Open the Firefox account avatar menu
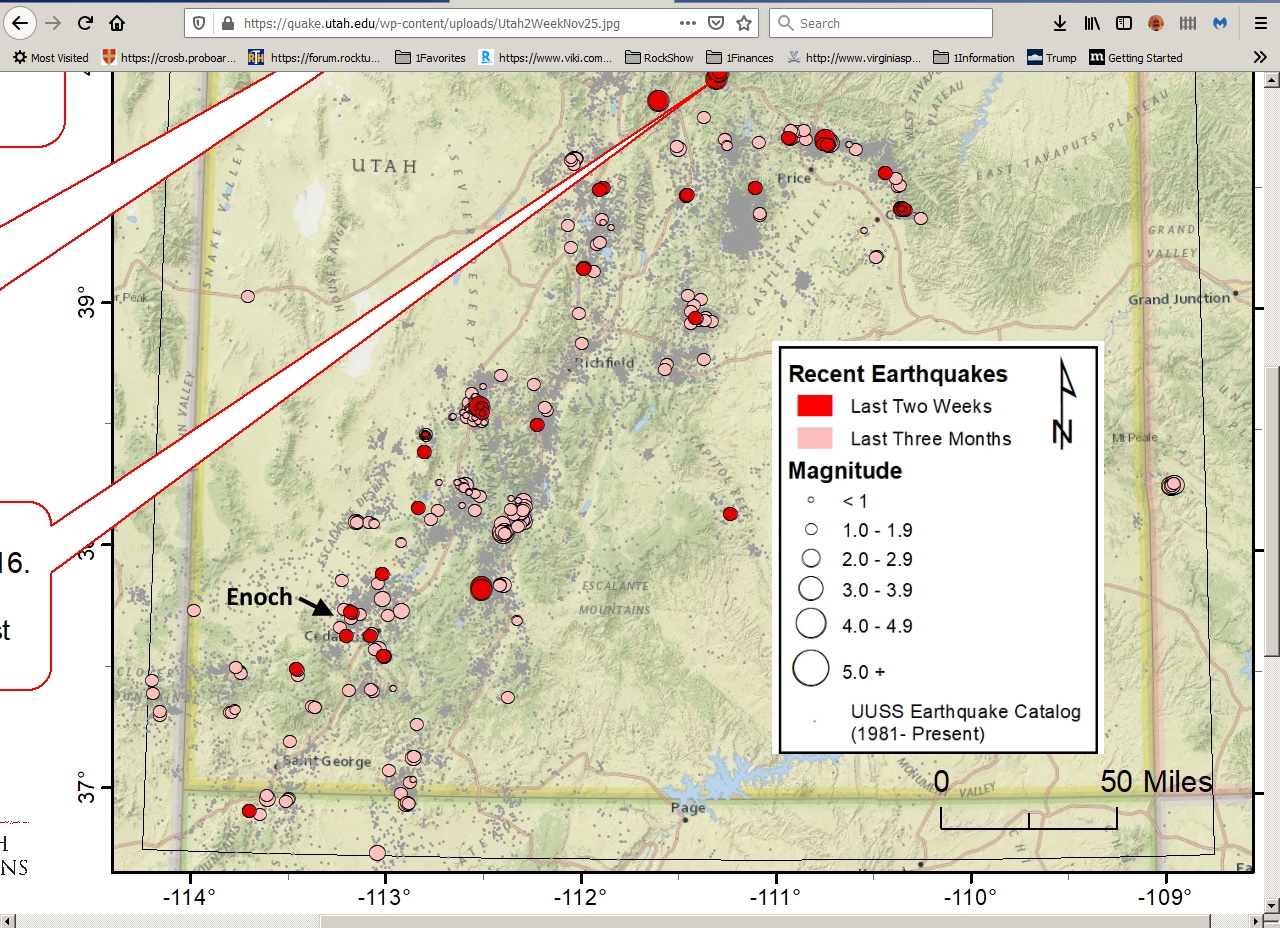Screen dimensions: 1280x928 point(1156,22)
